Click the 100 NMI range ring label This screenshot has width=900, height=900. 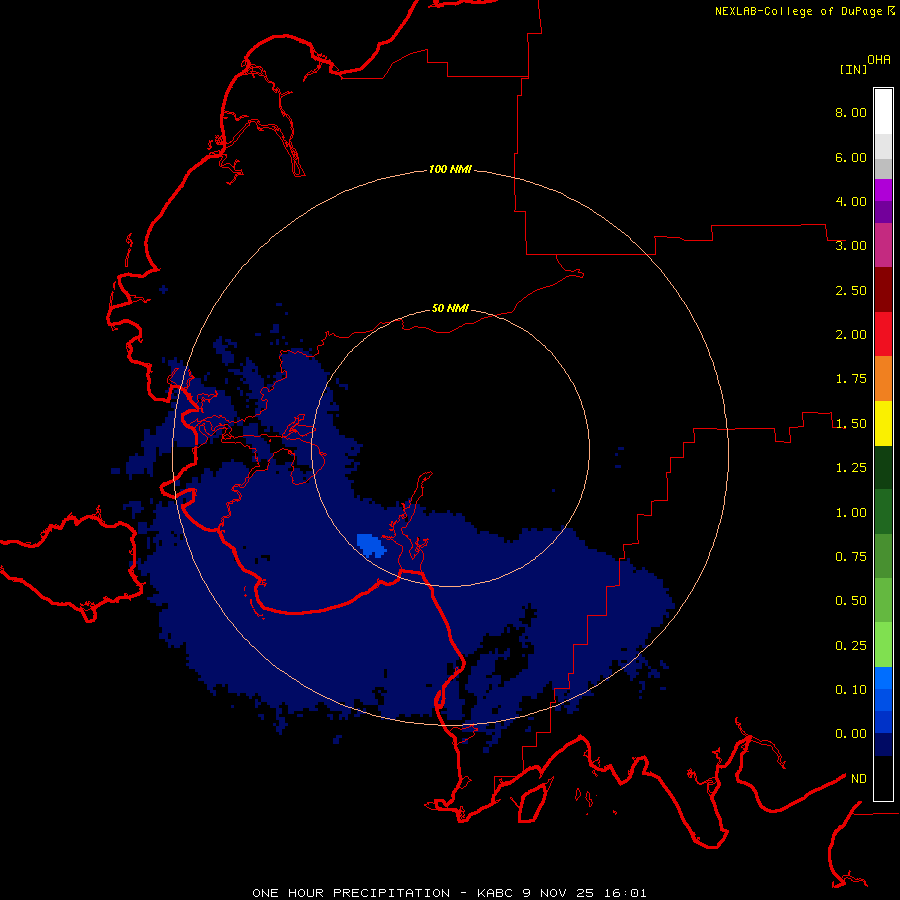(x=450, y=169)
